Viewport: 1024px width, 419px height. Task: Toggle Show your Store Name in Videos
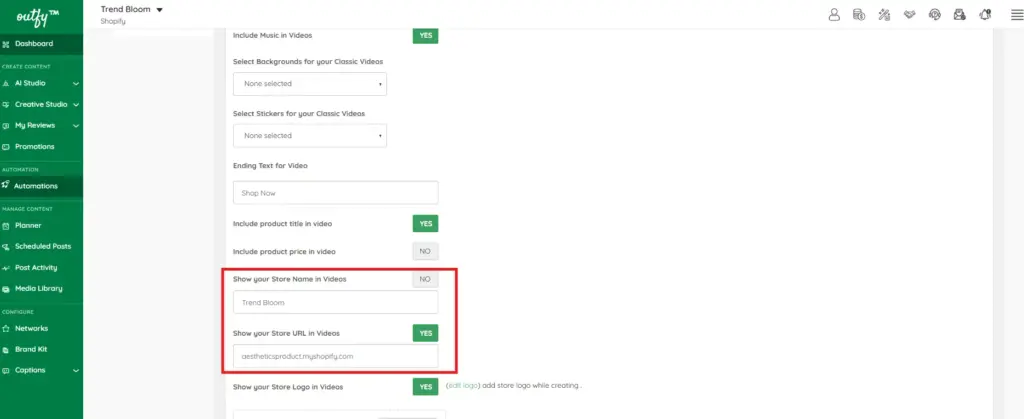425,279
